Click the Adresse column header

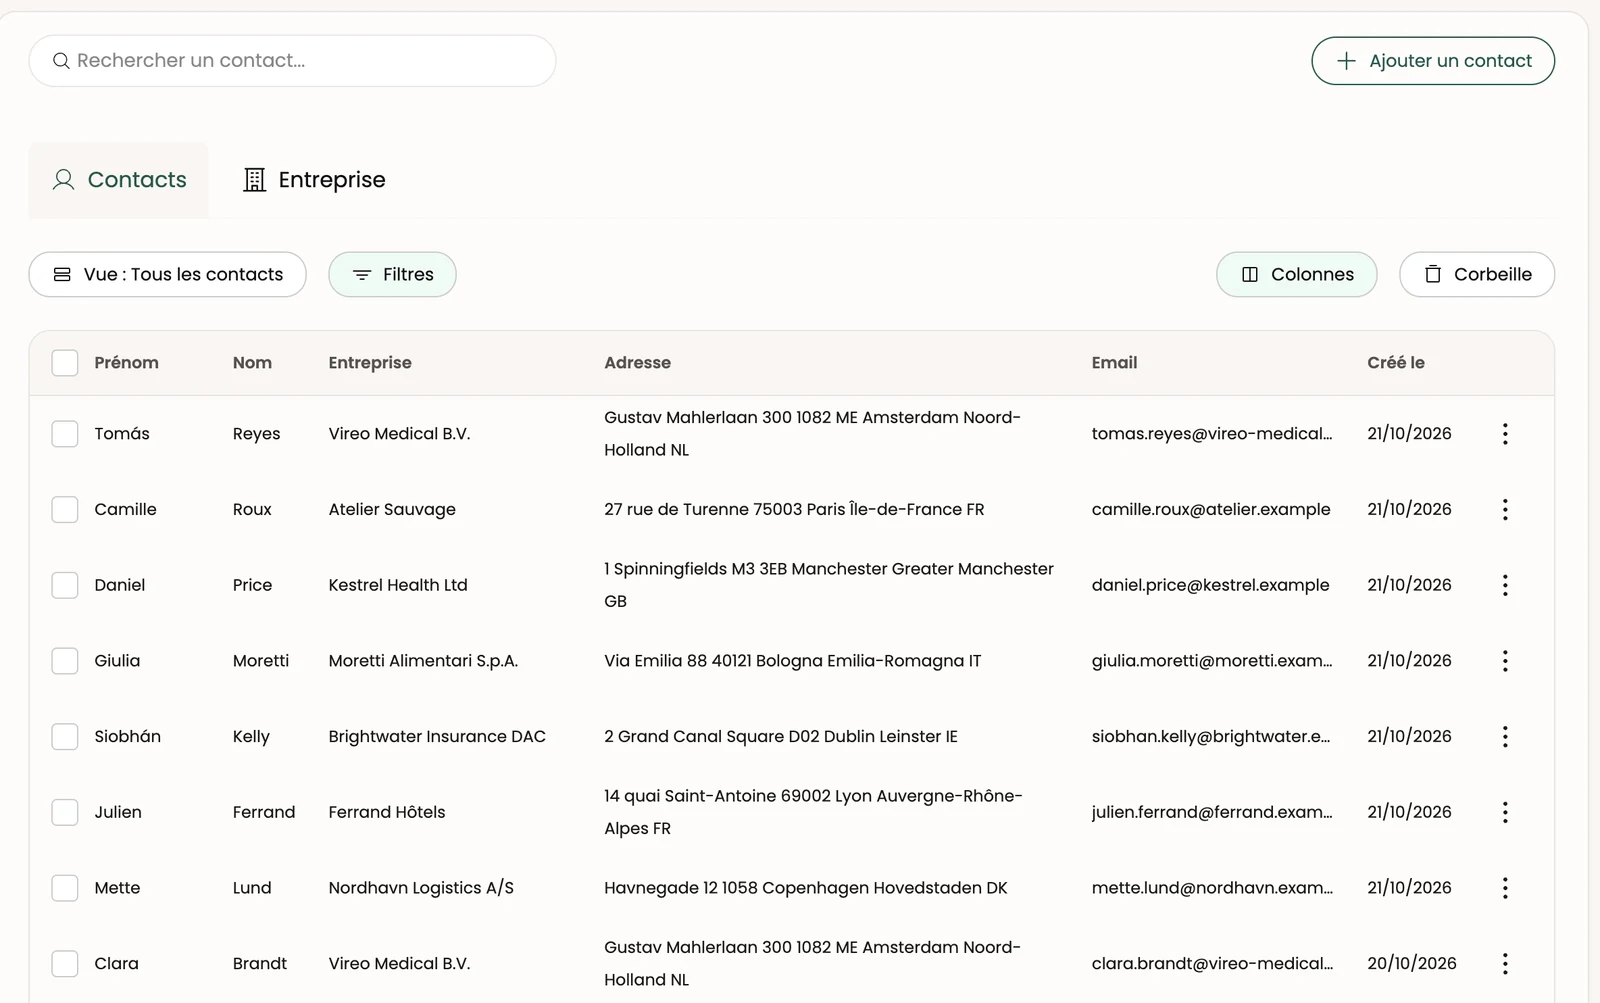point(637,362)
